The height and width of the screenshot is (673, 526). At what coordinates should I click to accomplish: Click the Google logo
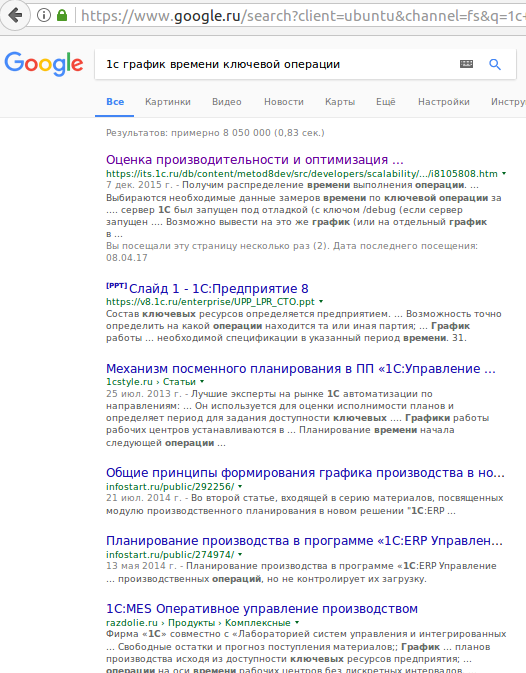(44, 64)
